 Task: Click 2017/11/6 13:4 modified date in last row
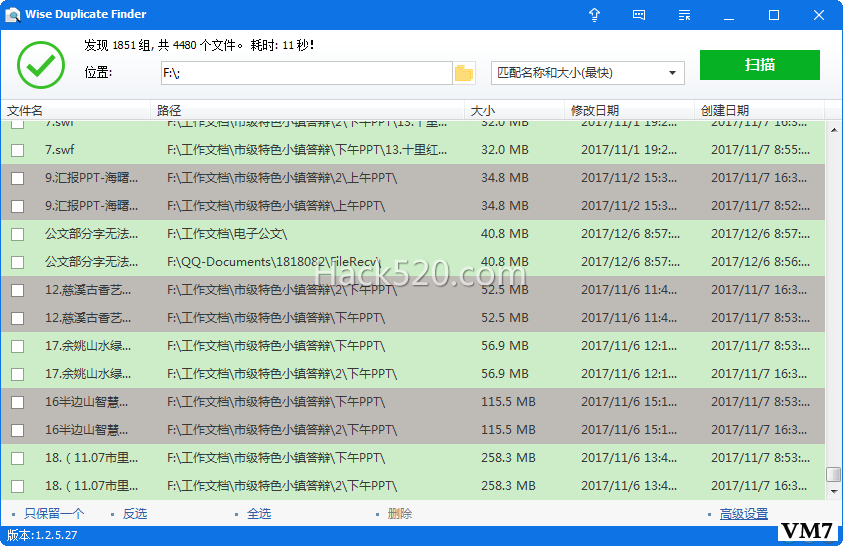[x=628, y=485]
